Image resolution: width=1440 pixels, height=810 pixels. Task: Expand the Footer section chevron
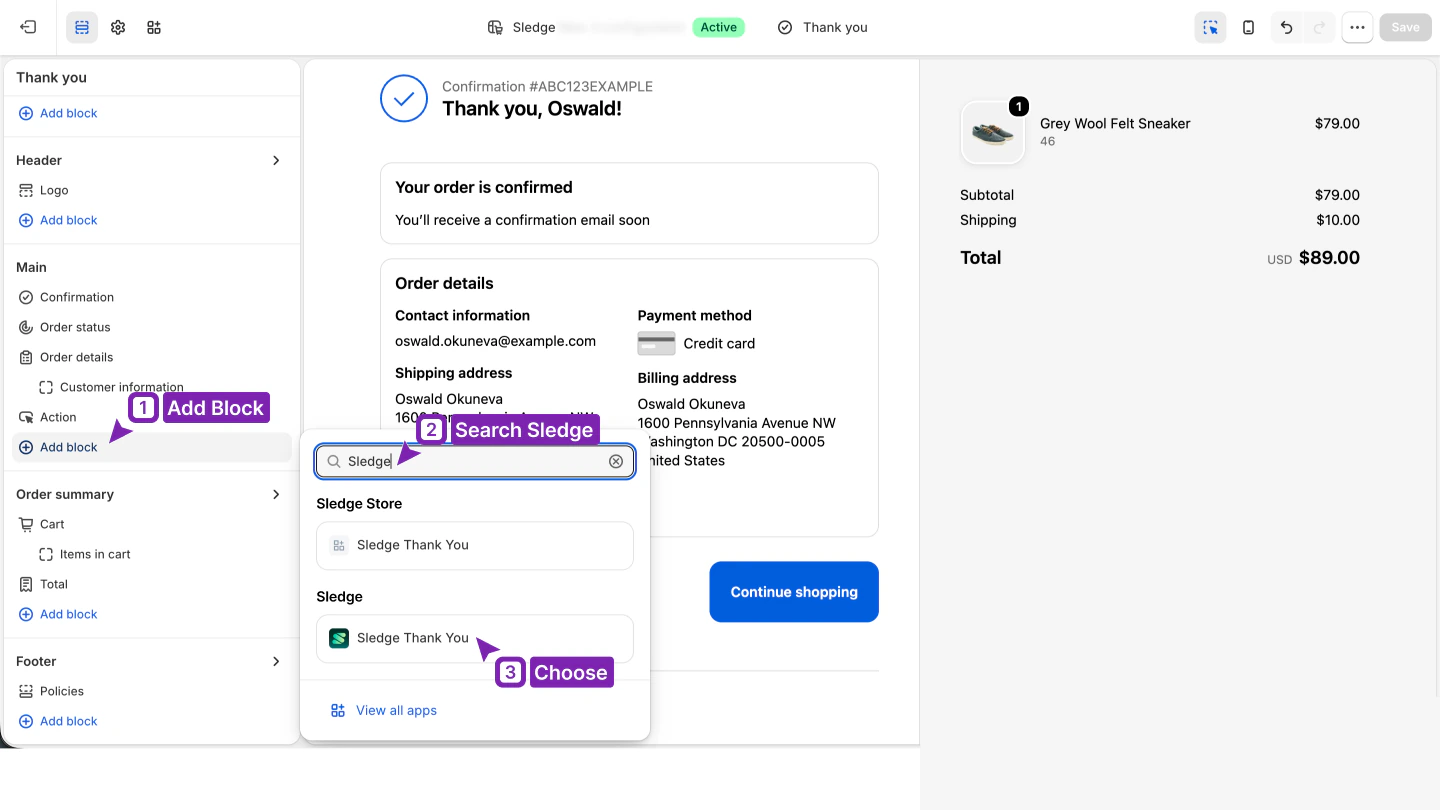coord(276,661)
